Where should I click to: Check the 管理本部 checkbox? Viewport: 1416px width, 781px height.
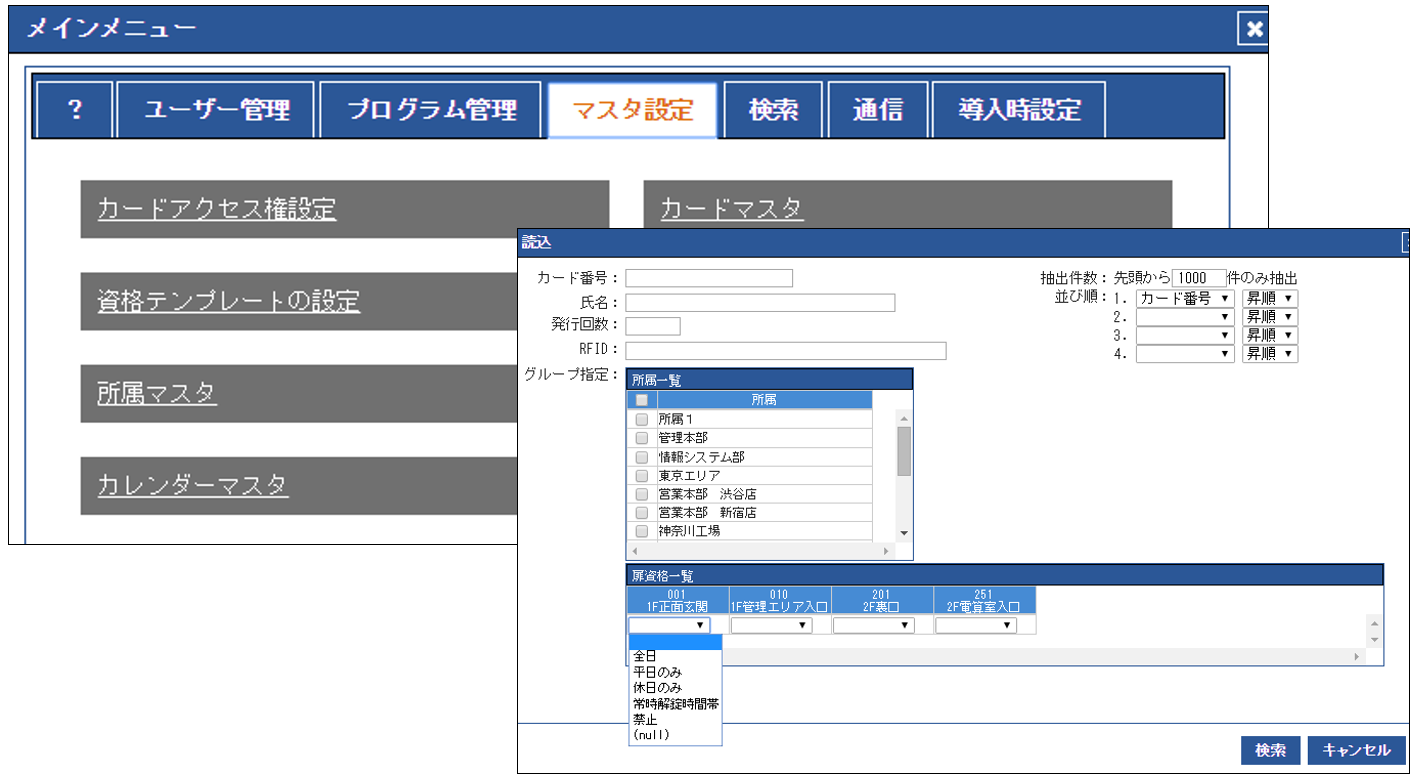pos(642,438)
